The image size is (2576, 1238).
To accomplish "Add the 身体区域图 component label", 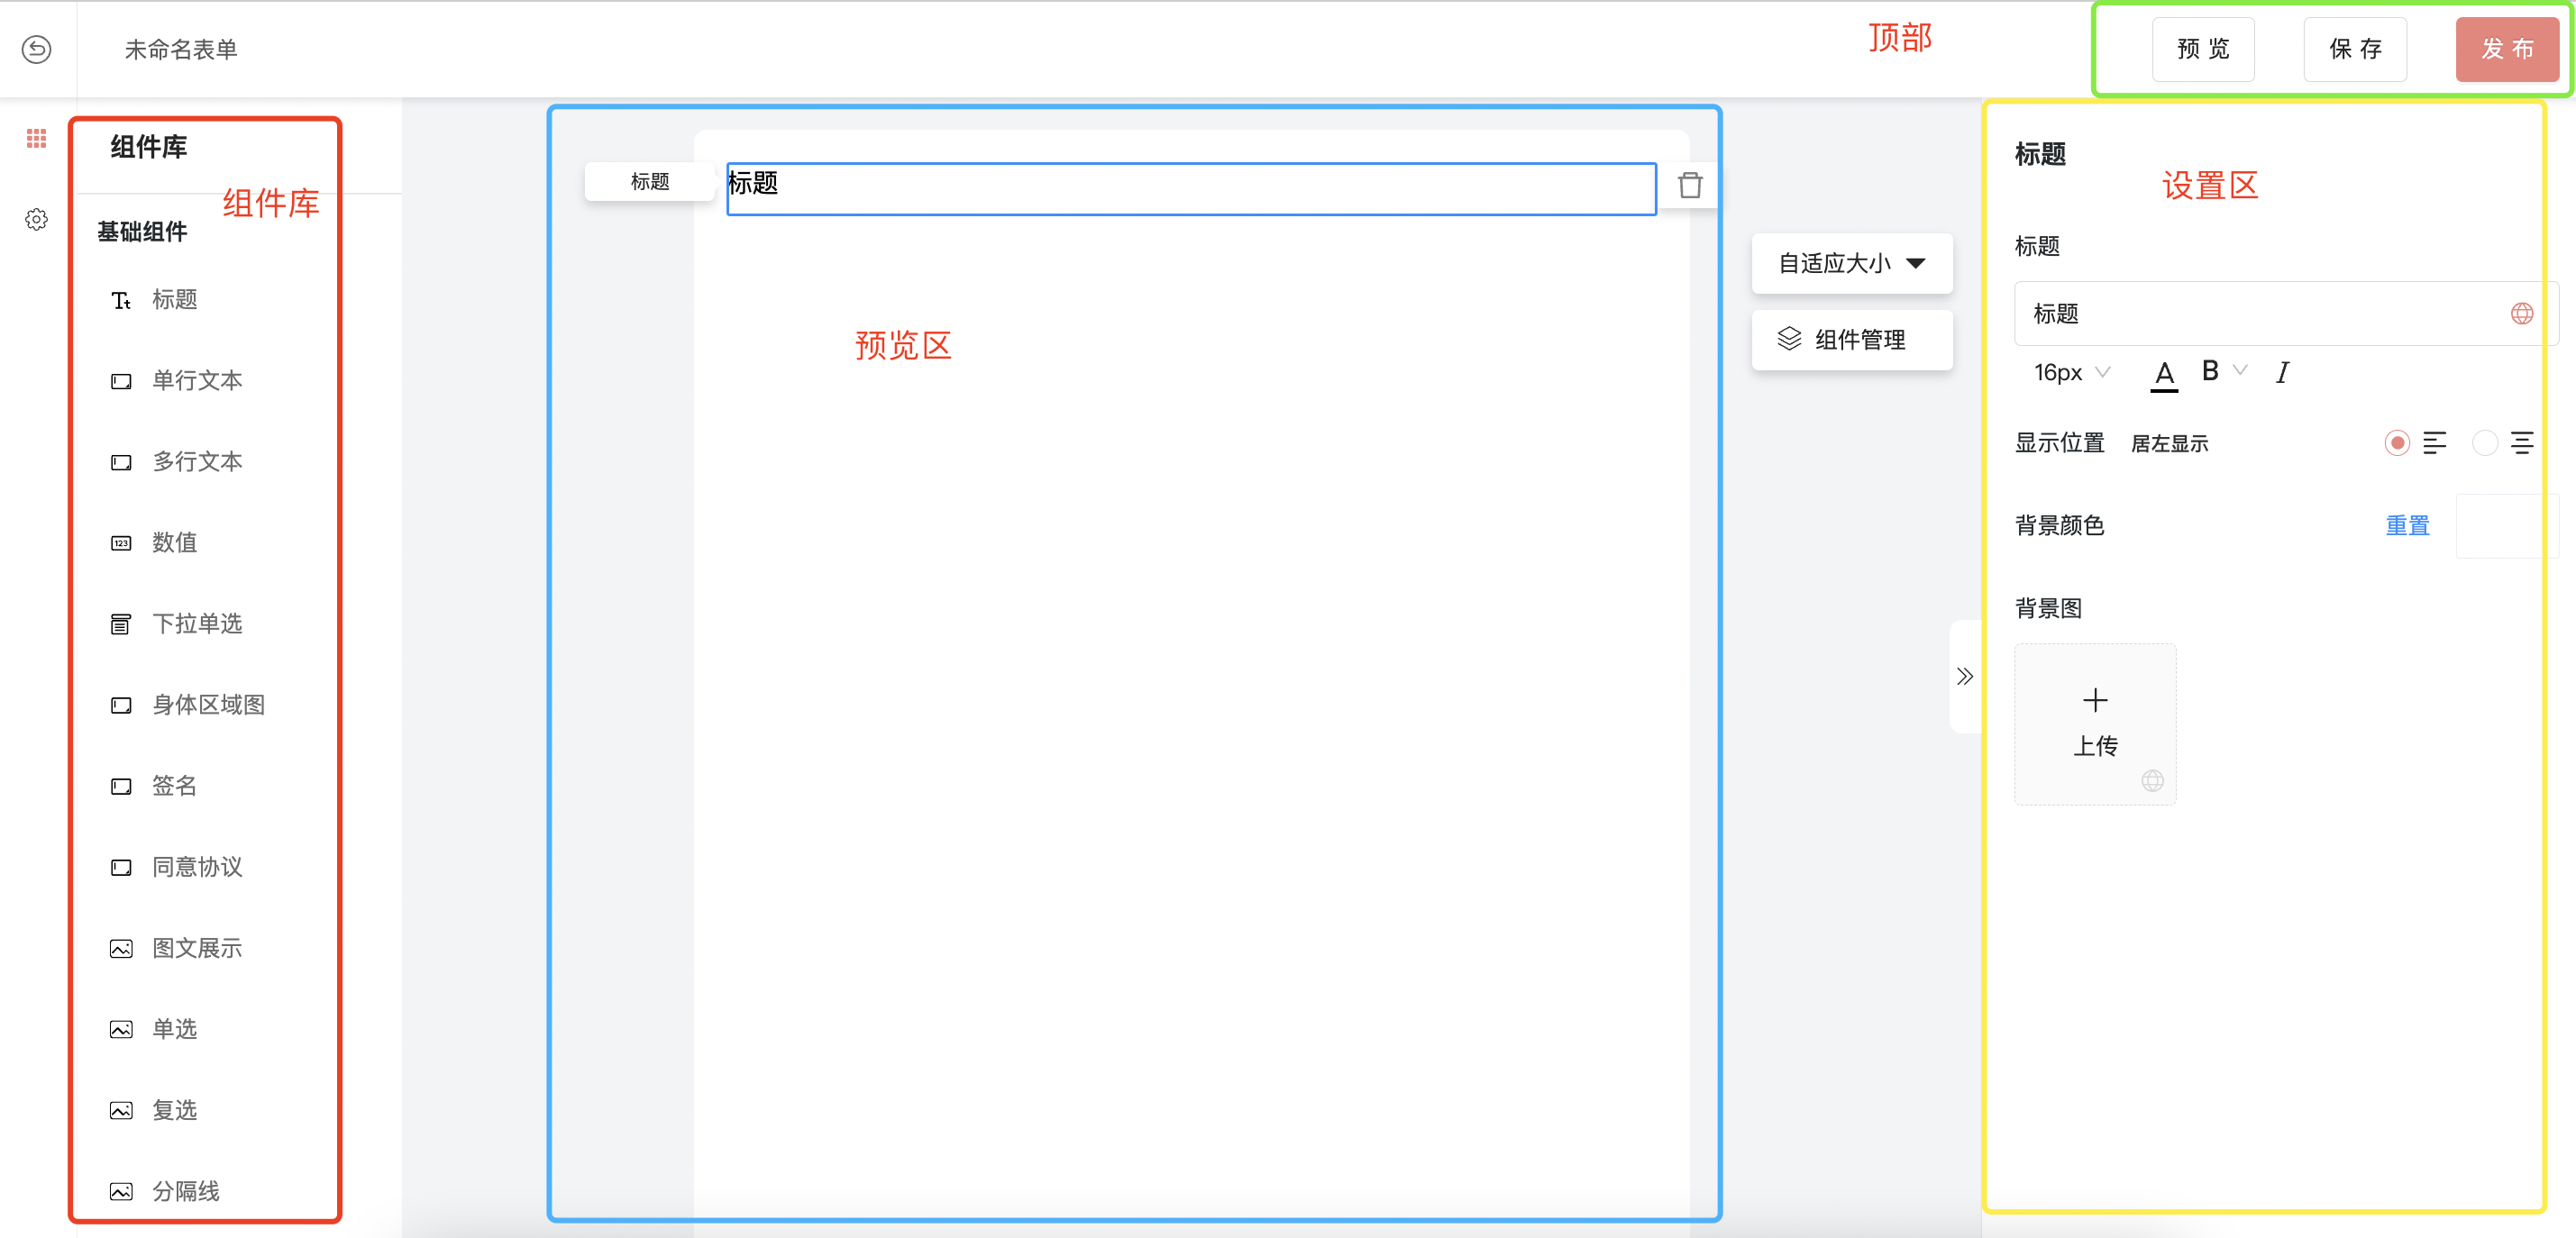I will pyautogui.click(x=208, y=705).
